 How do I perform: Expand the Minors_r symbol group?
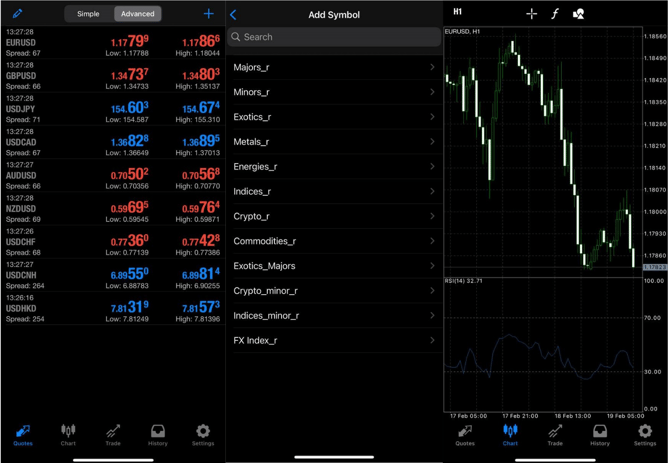tap(334, 92)
